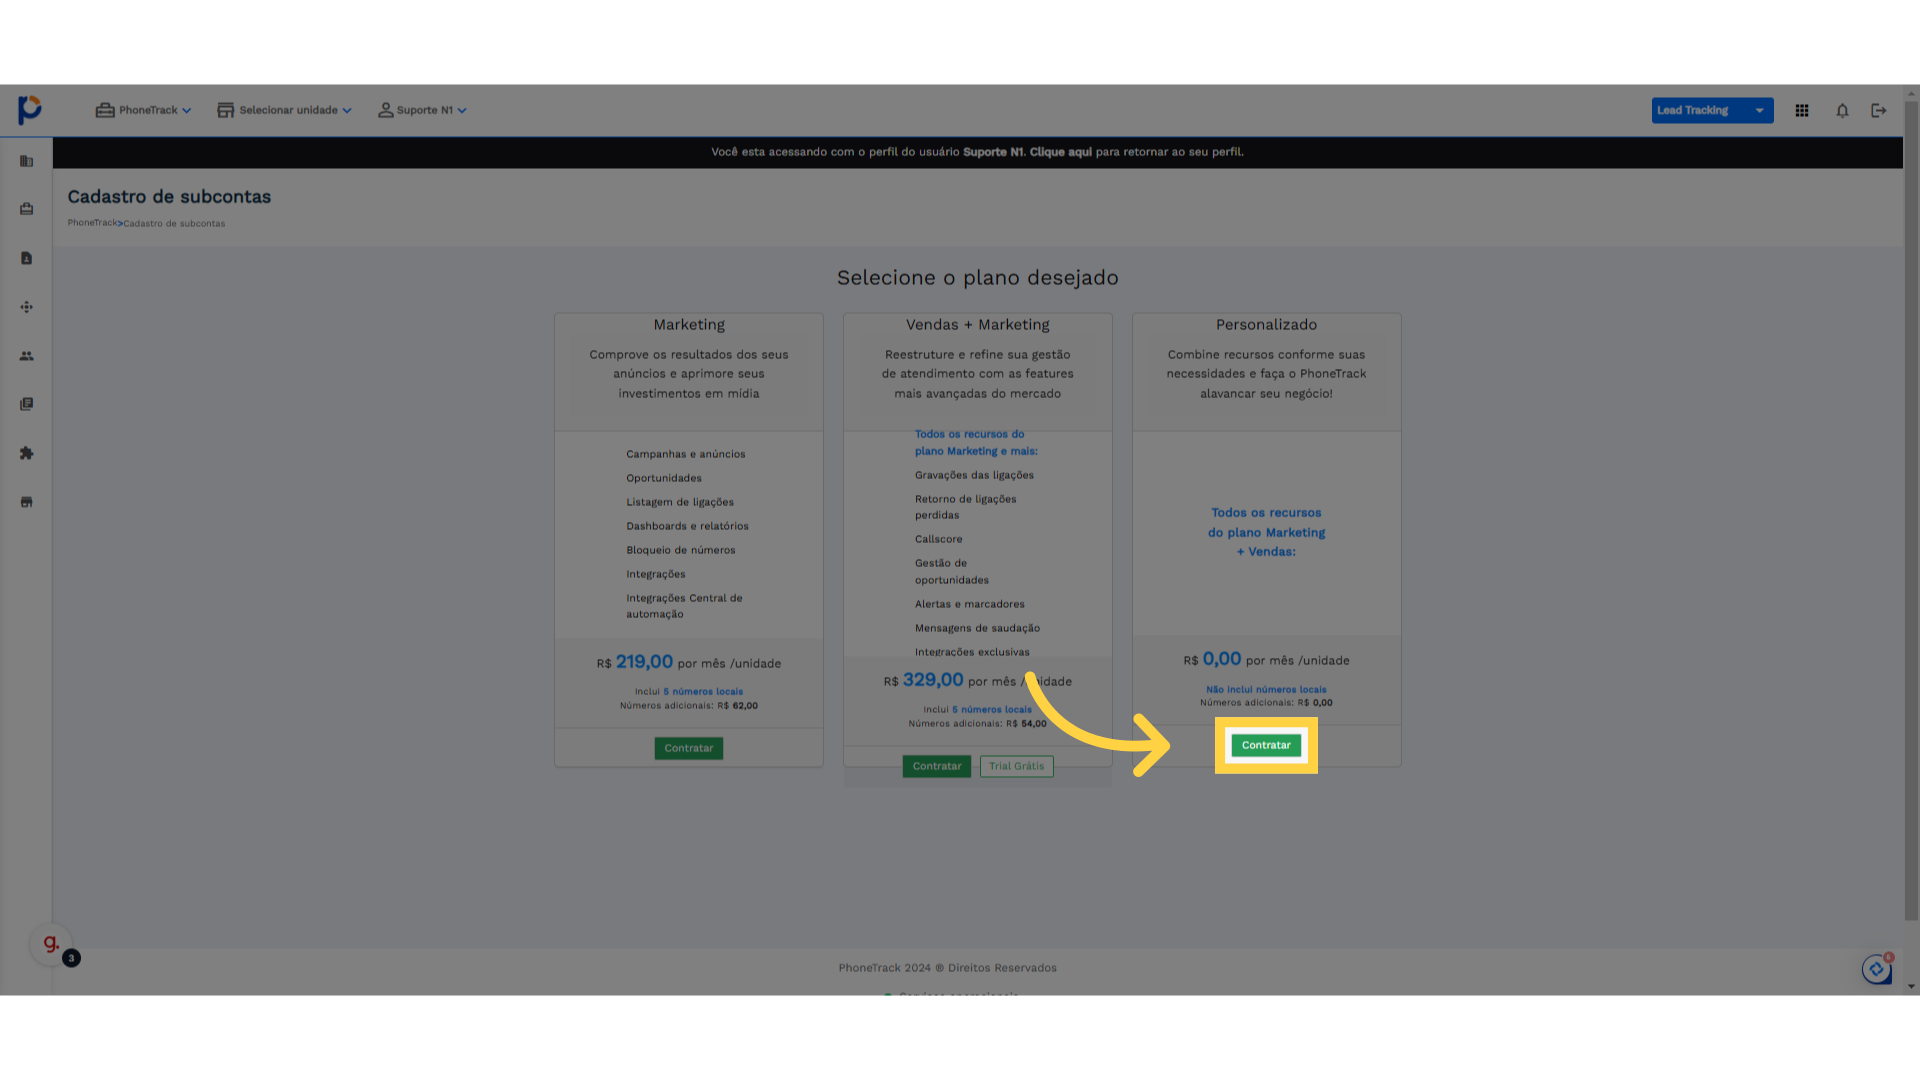Viewport: 1920px width, 1080px height.
Task: Click 'Campanhas e anúncios' feature text
Action: [x=686, y=454]
